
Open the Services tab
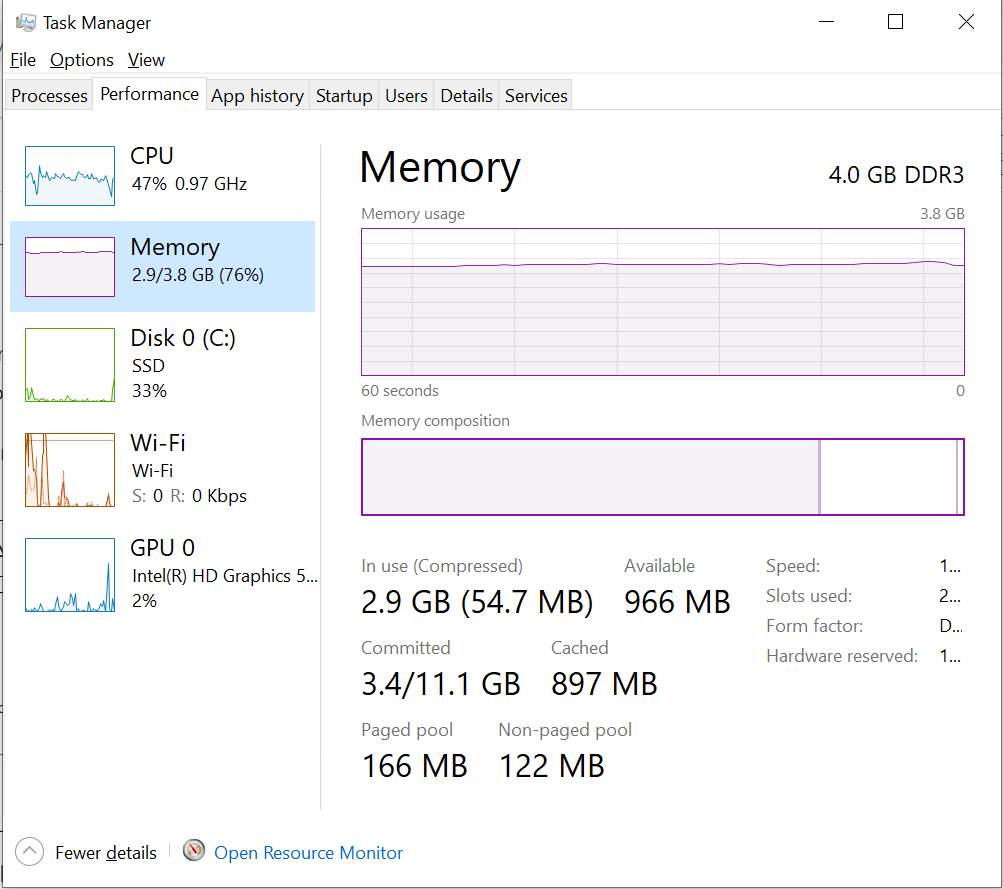point(536,96)
